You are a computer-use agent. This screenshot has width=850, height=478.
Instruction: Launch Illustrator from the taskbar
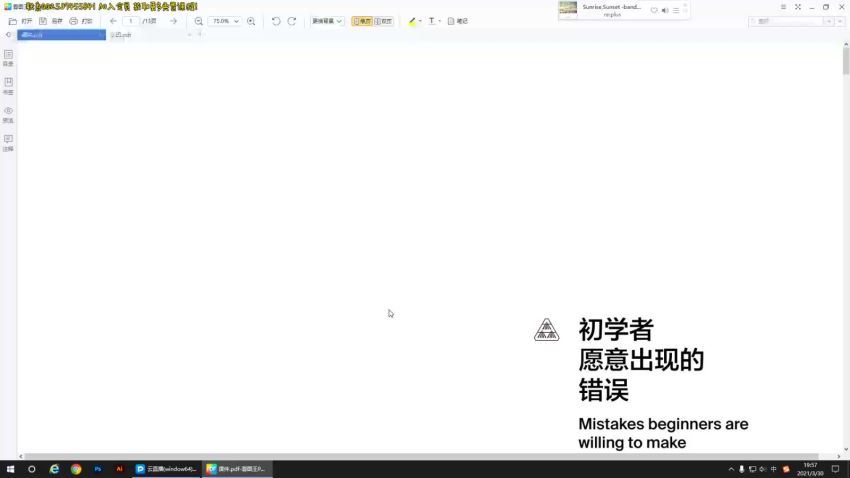119,469
